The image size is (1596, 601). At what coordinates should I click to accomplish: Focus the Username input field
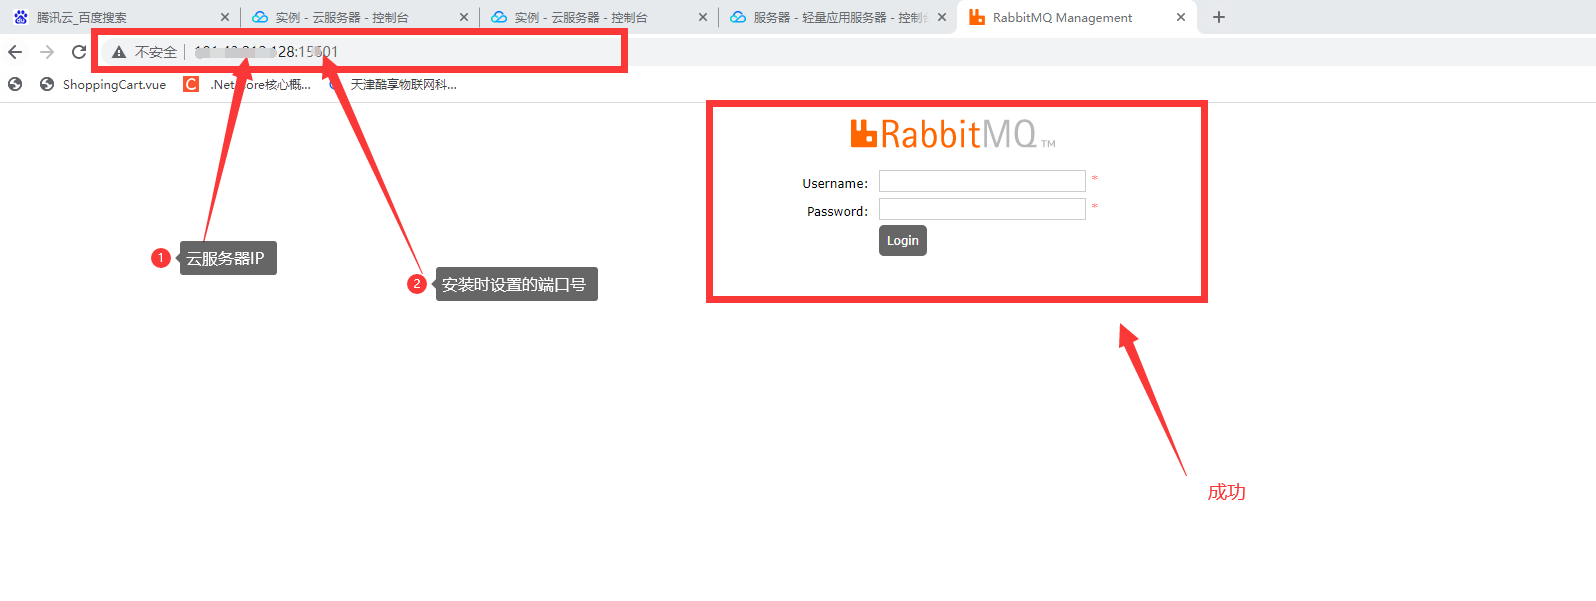982,181
